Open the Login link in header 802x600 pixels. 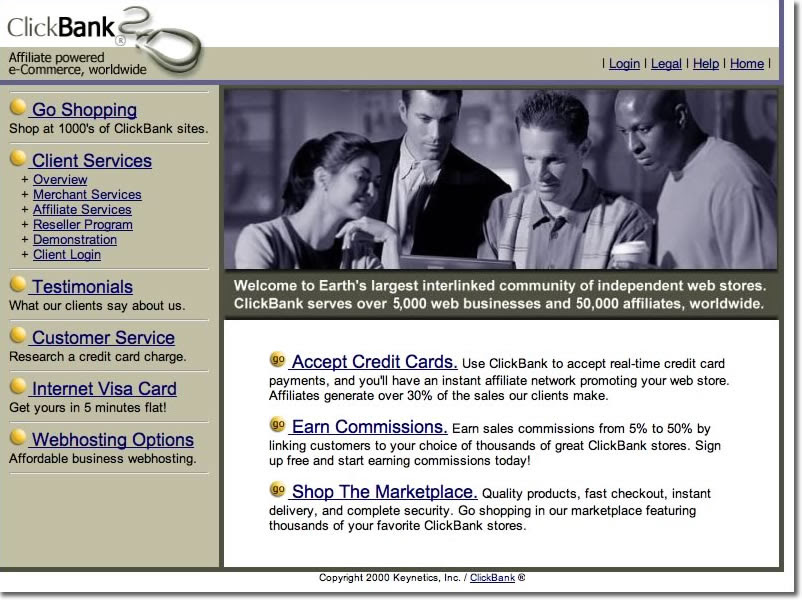tap(624, 64)
